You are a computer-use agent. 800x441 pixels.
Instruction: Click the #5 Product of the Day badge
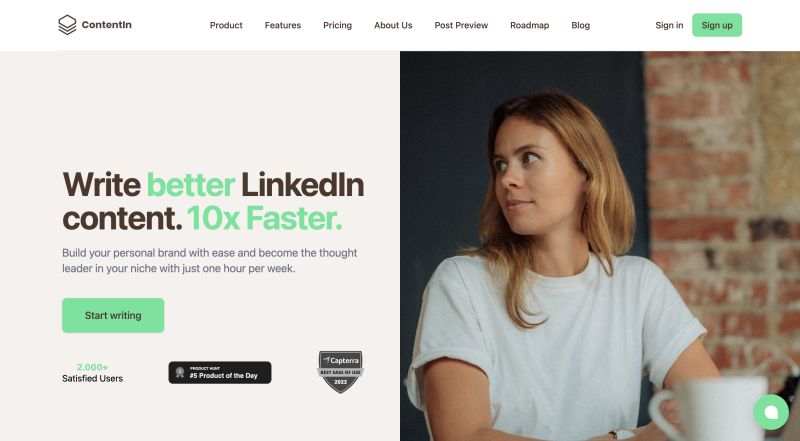pos(220,373)
